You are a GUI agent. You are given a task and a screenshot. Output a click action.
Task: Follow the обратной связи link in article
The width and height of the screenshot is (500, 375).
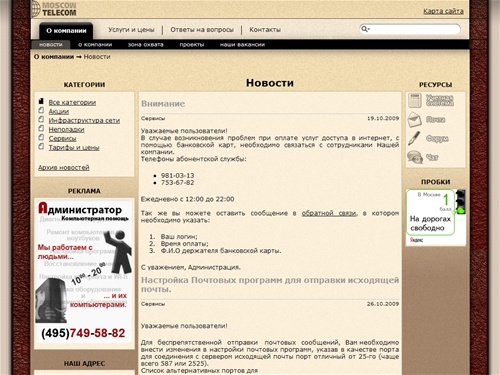[329, 213]
